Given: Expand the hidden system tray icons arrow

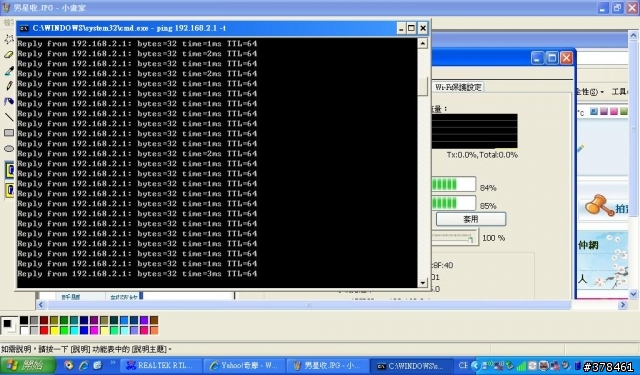Looking at the screenshot, I should tap(475, 366).
